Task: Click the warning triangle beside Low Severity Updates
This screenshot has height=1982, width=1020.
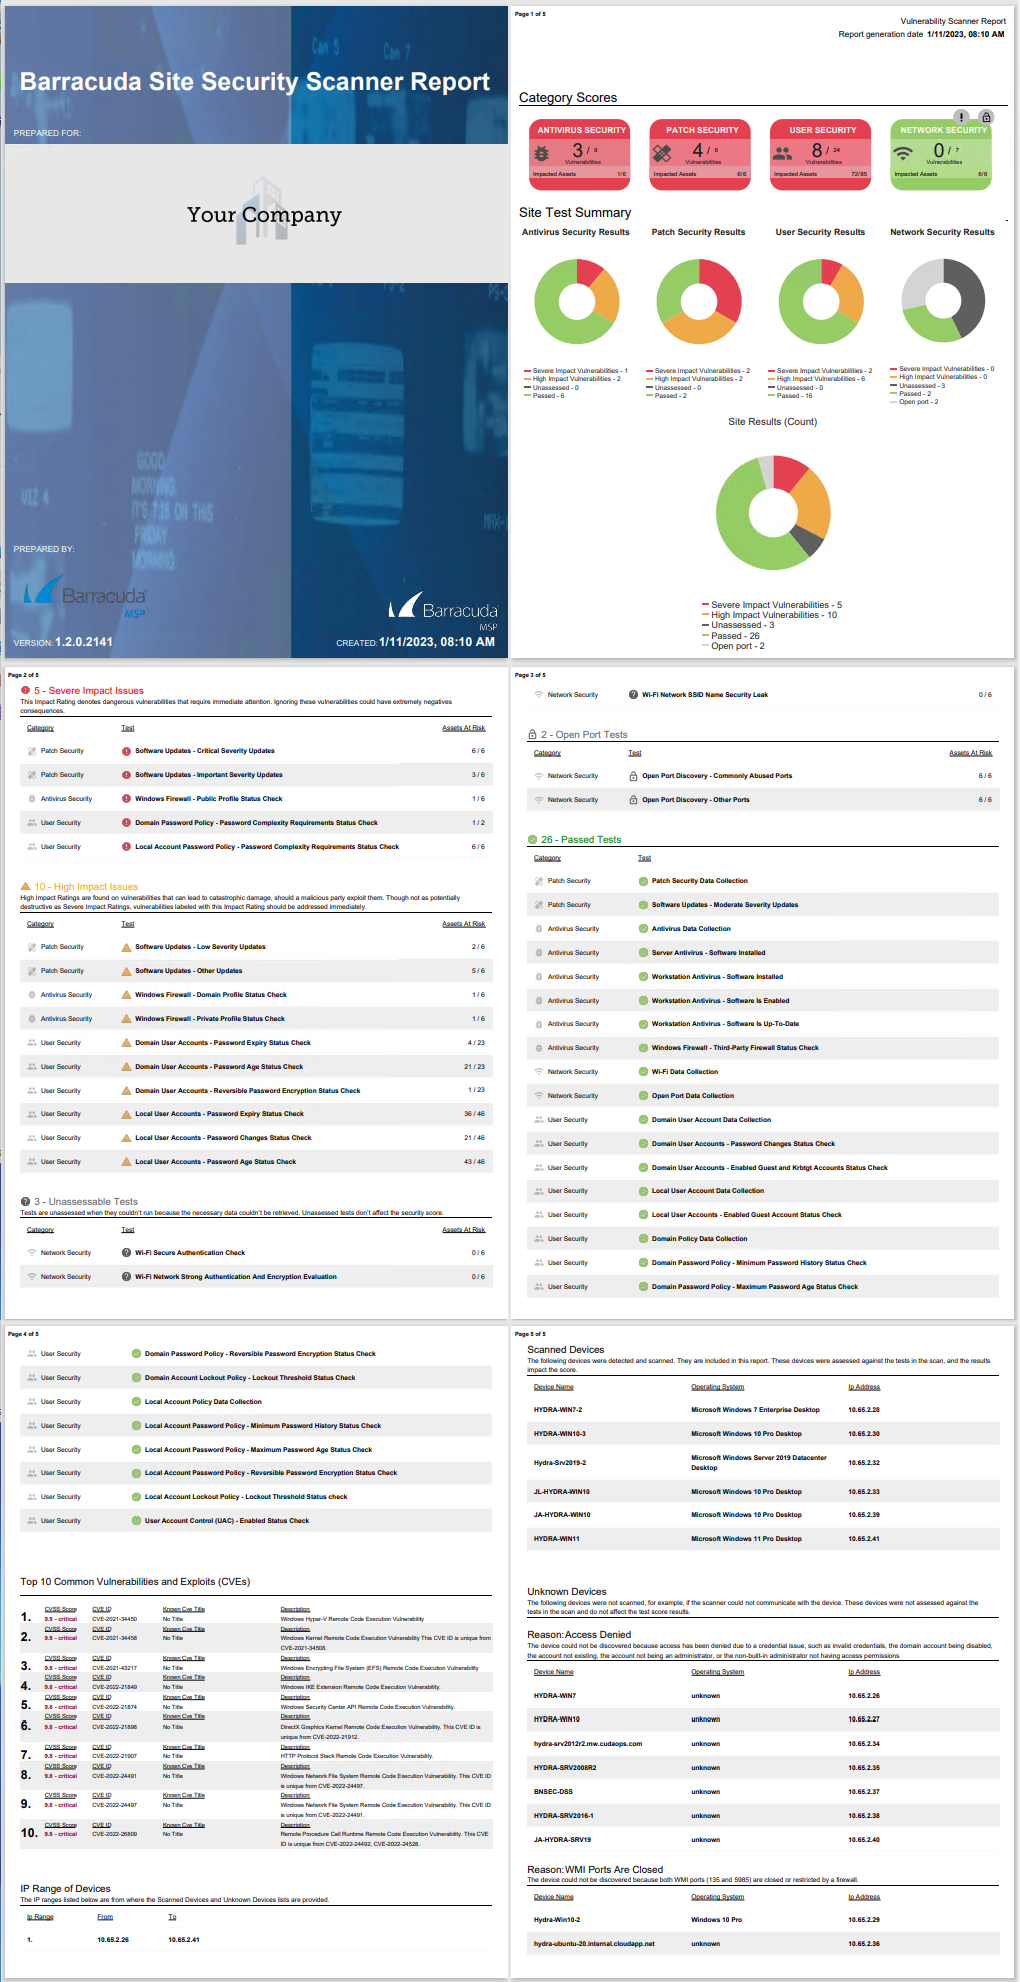Action: (x=127, y=947)
